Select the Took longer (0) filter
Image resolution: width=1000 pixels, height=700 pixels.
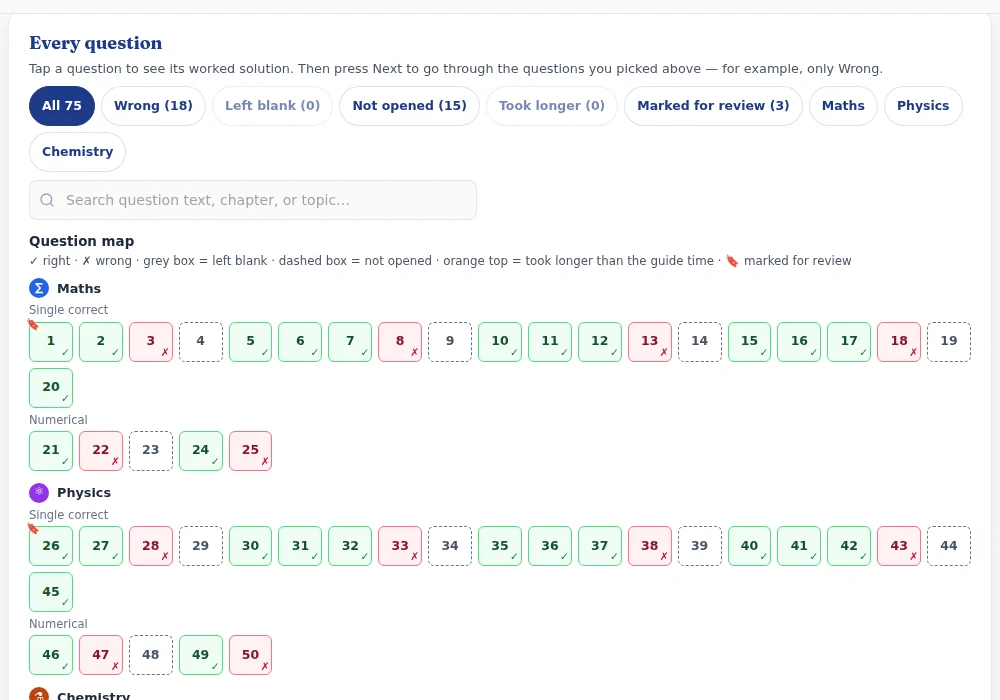coord(552,106)
